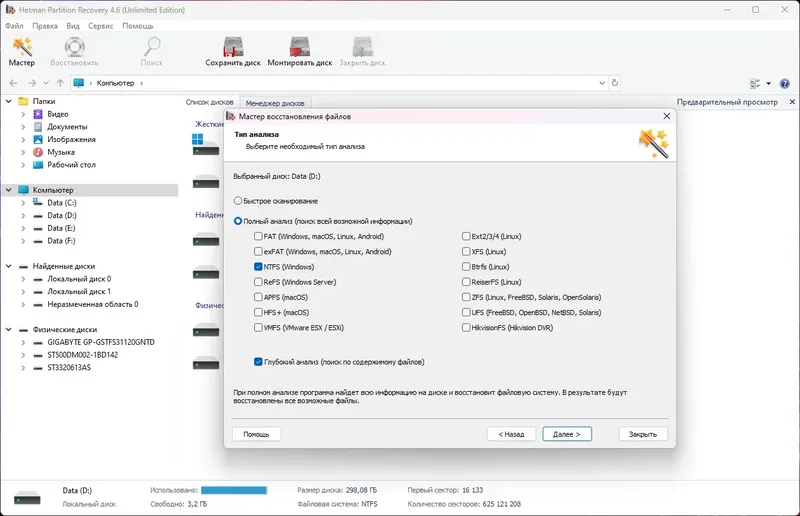The image size is (800, 516).
Task: Open the help question mark icon
Action: coord(785,83)
